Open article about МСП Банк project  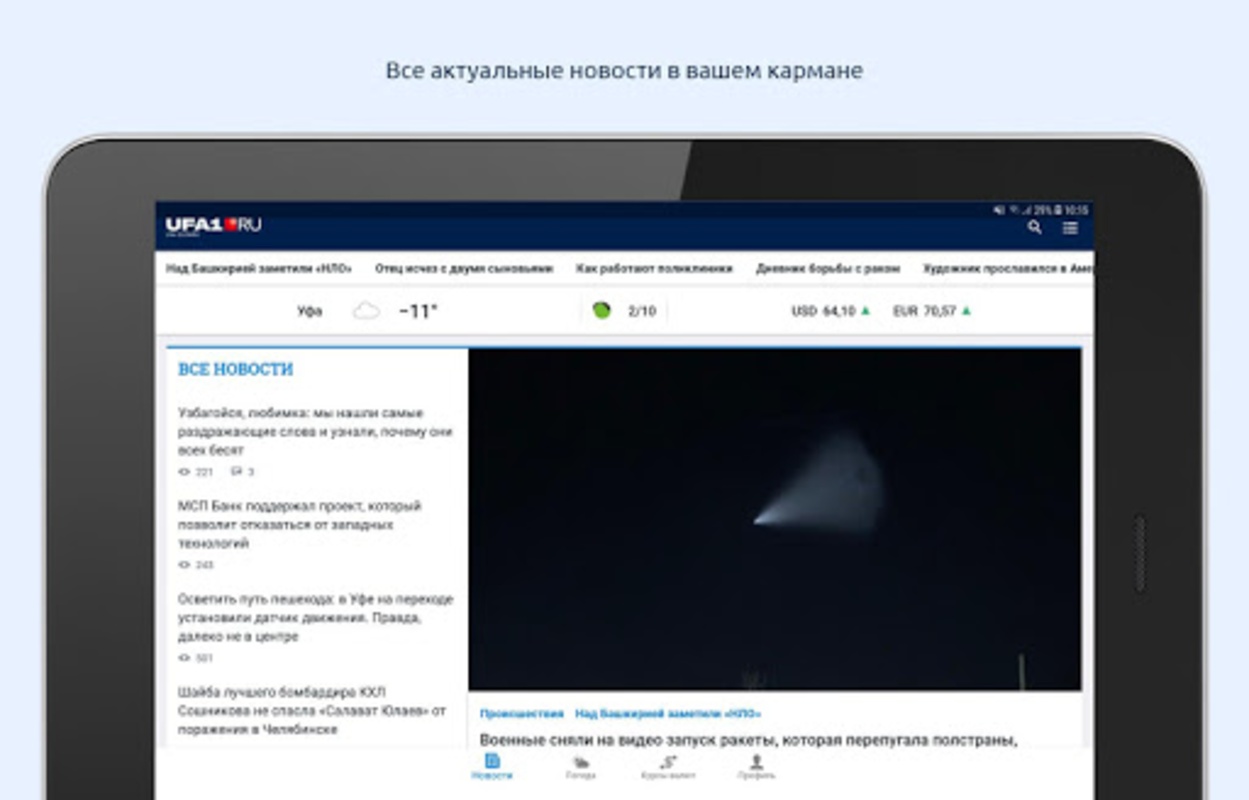300,525
